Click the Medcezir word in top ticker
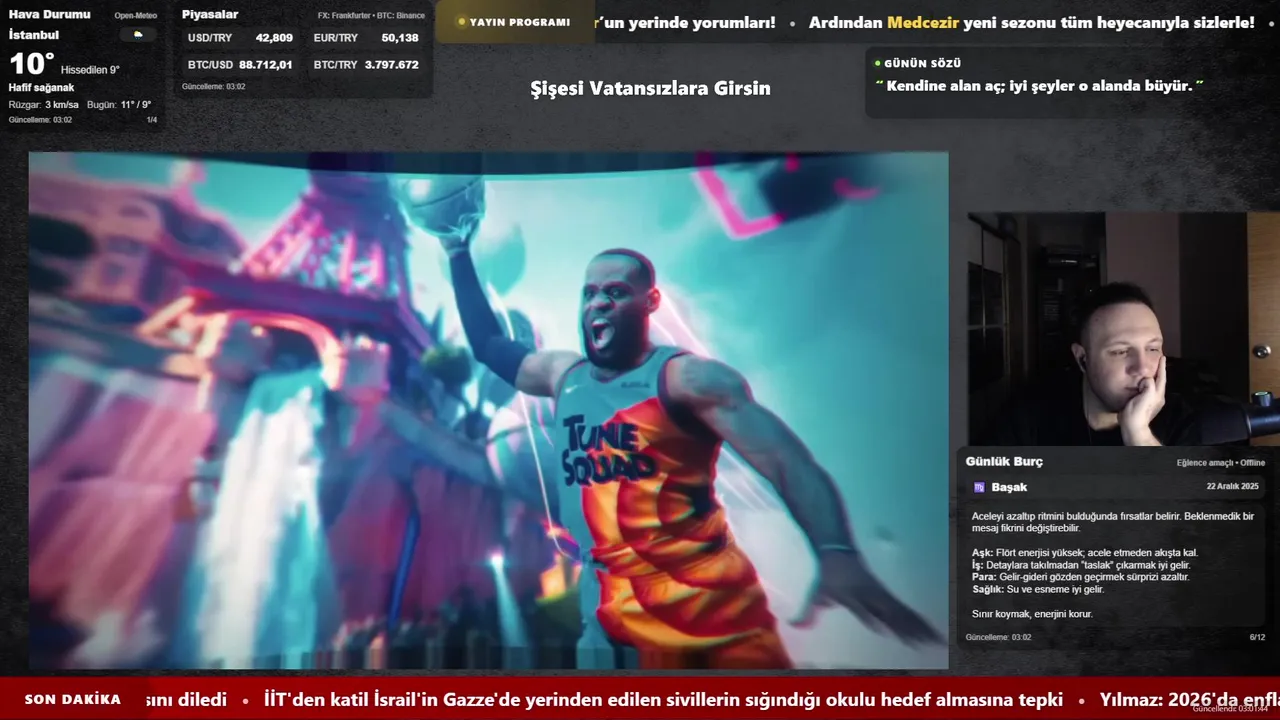Screen dimensions: 1280x720 pyautogui.click(x=921, y=22)
